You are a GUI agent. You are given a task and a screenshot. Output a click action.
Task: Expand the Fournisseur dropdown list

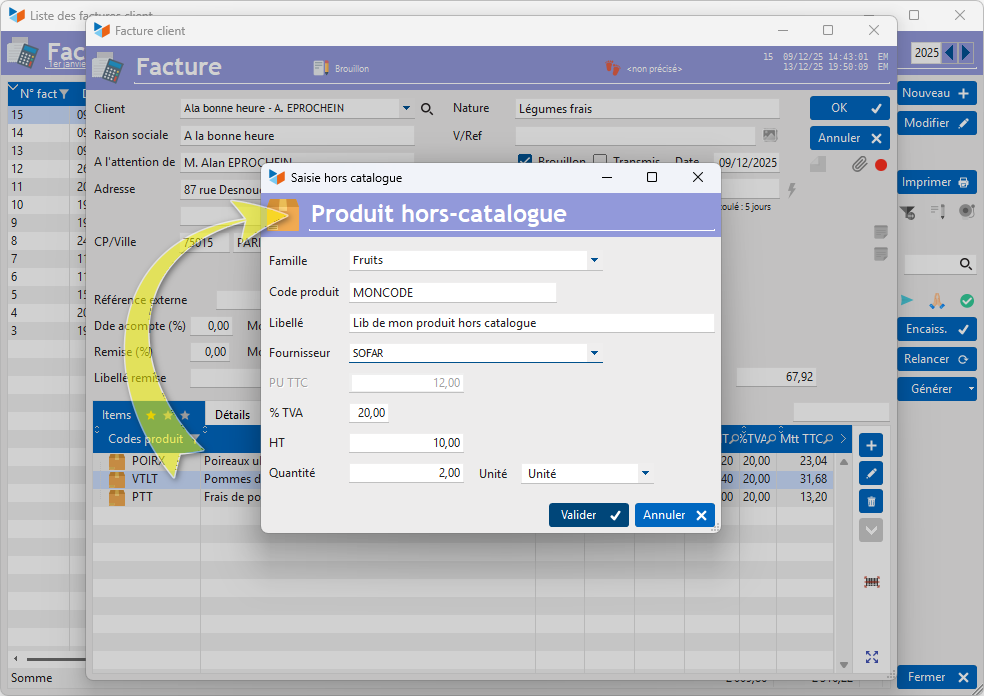[594, 353]
